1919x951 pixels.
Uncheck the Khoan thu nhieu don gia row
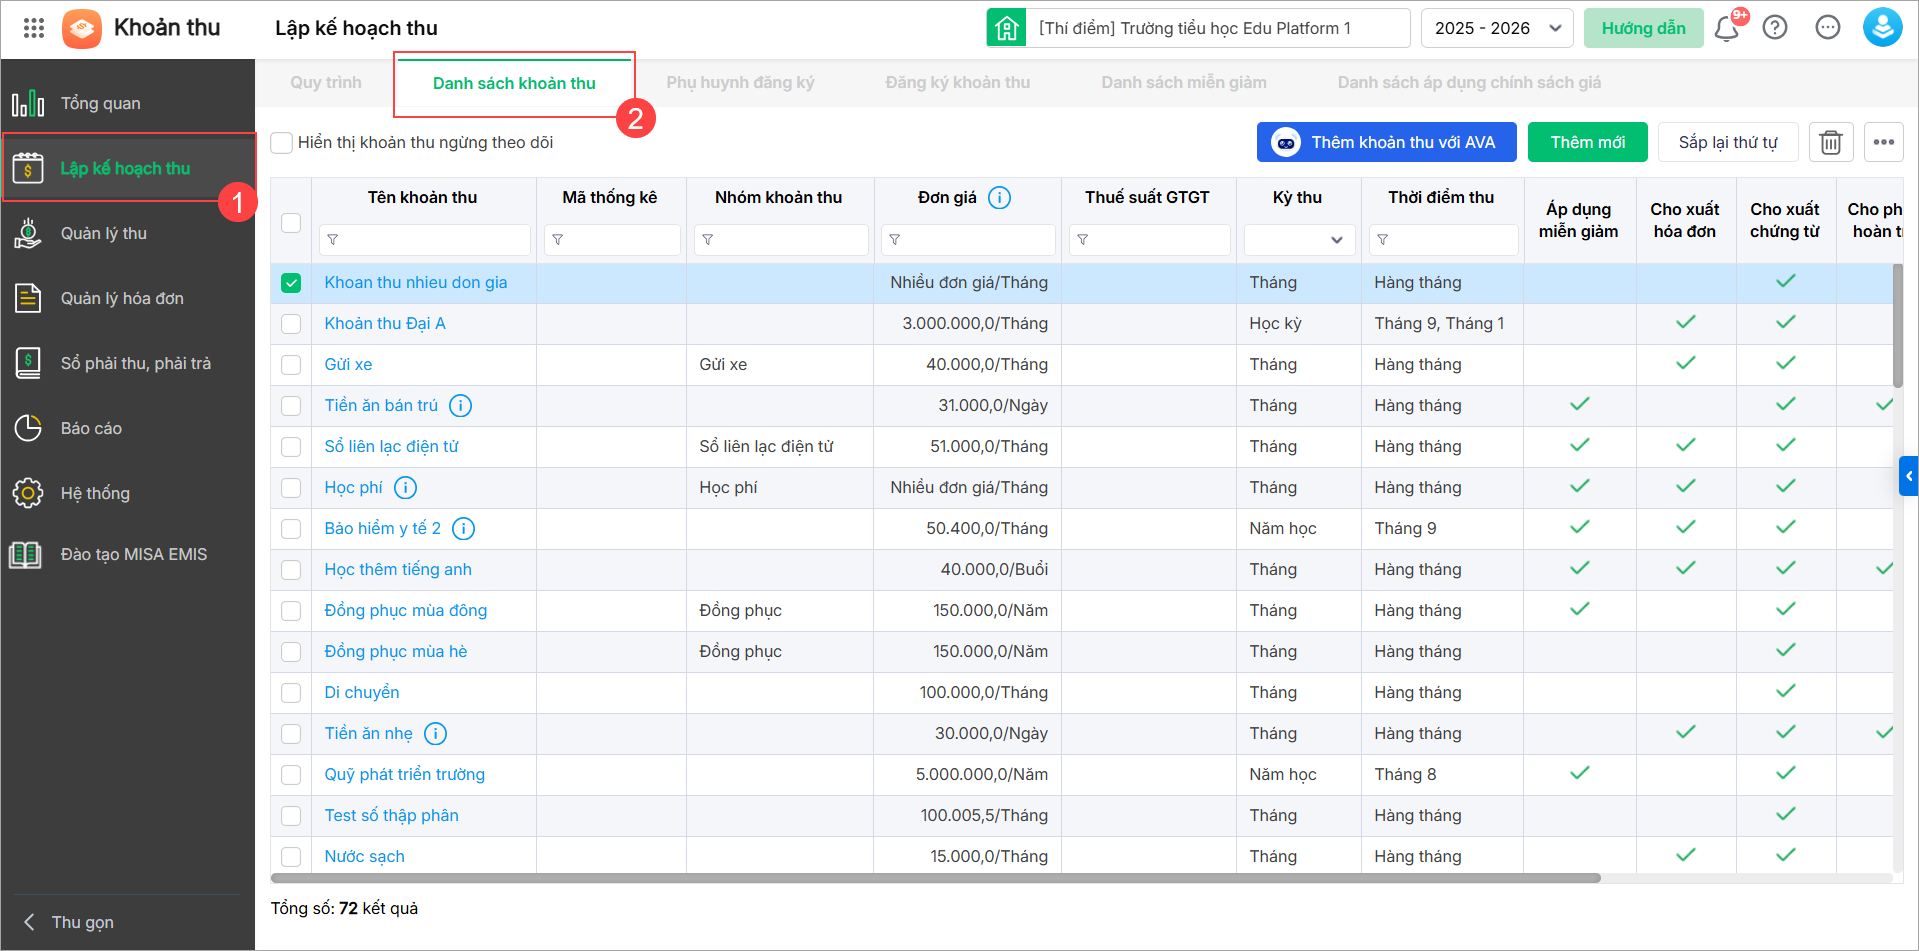pyautogui.click(x=291, y=283)
